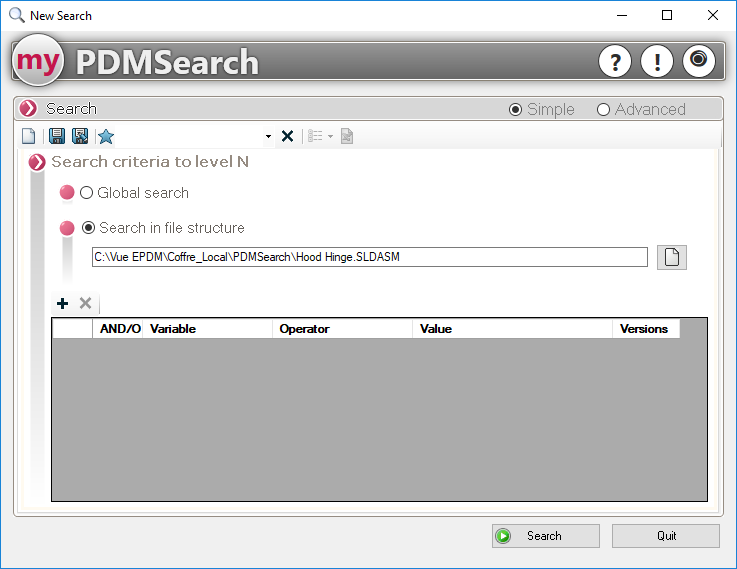737x569 pixels.
Task: Open help with the question mark icon
Action: [x=614, y=62]
